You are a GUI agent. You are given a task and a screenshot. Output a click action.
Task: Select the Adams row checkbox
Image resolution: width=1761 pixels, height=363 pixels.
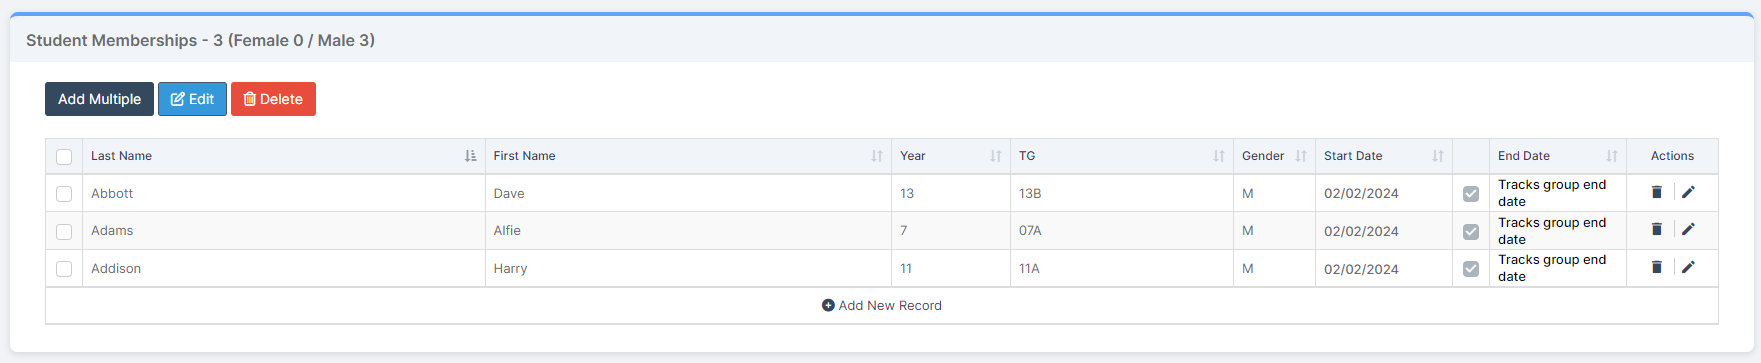click(64, 231)
